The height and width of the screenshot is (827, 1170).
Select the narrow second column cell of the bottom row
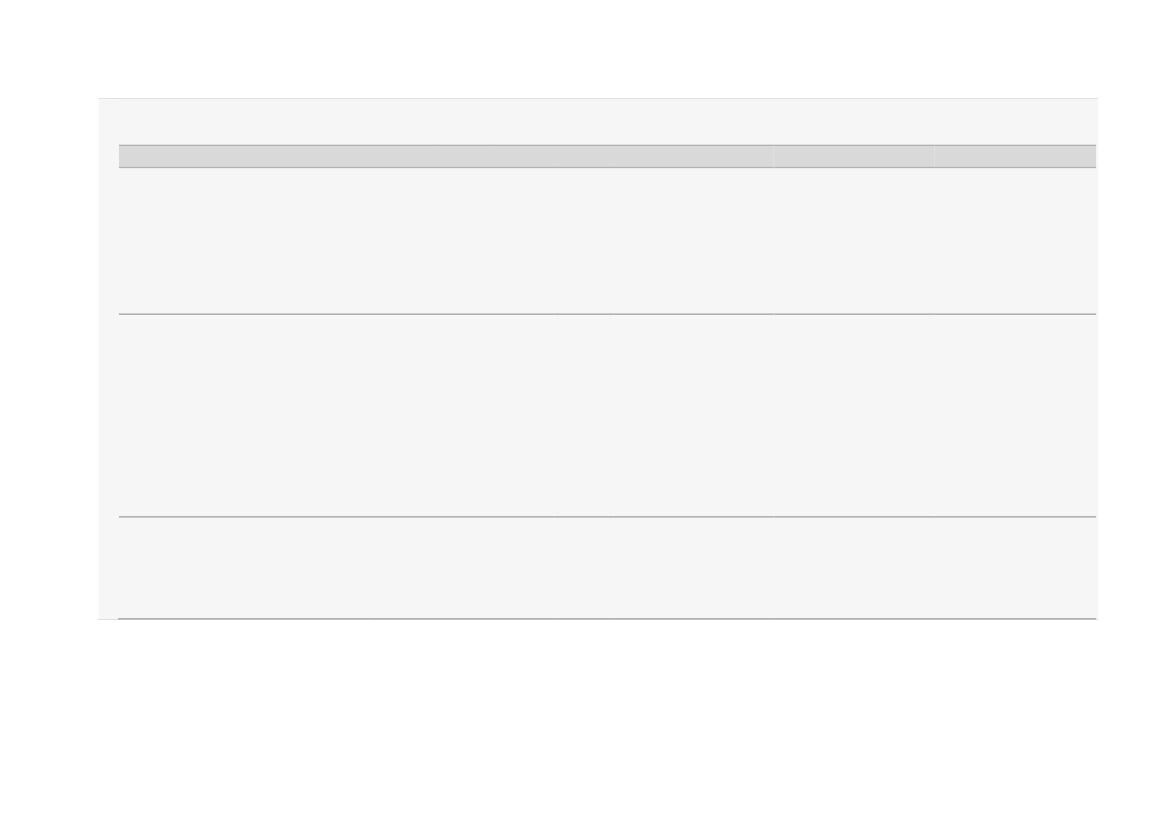tap(583, 568)
